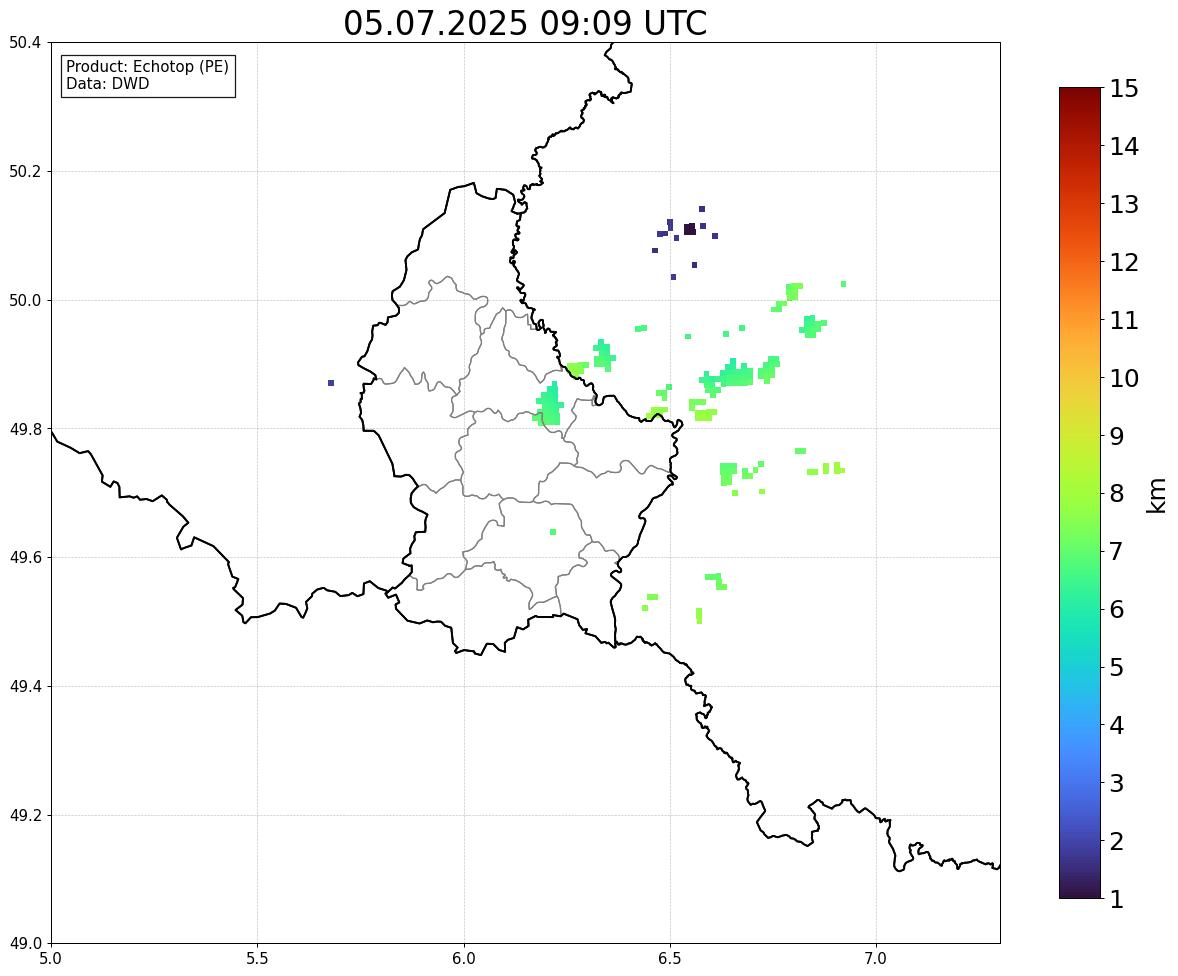Pick the 9 km colorbar tick label
The height and width of the screenshot is (976, 1178).
(x=1117, y=436)
